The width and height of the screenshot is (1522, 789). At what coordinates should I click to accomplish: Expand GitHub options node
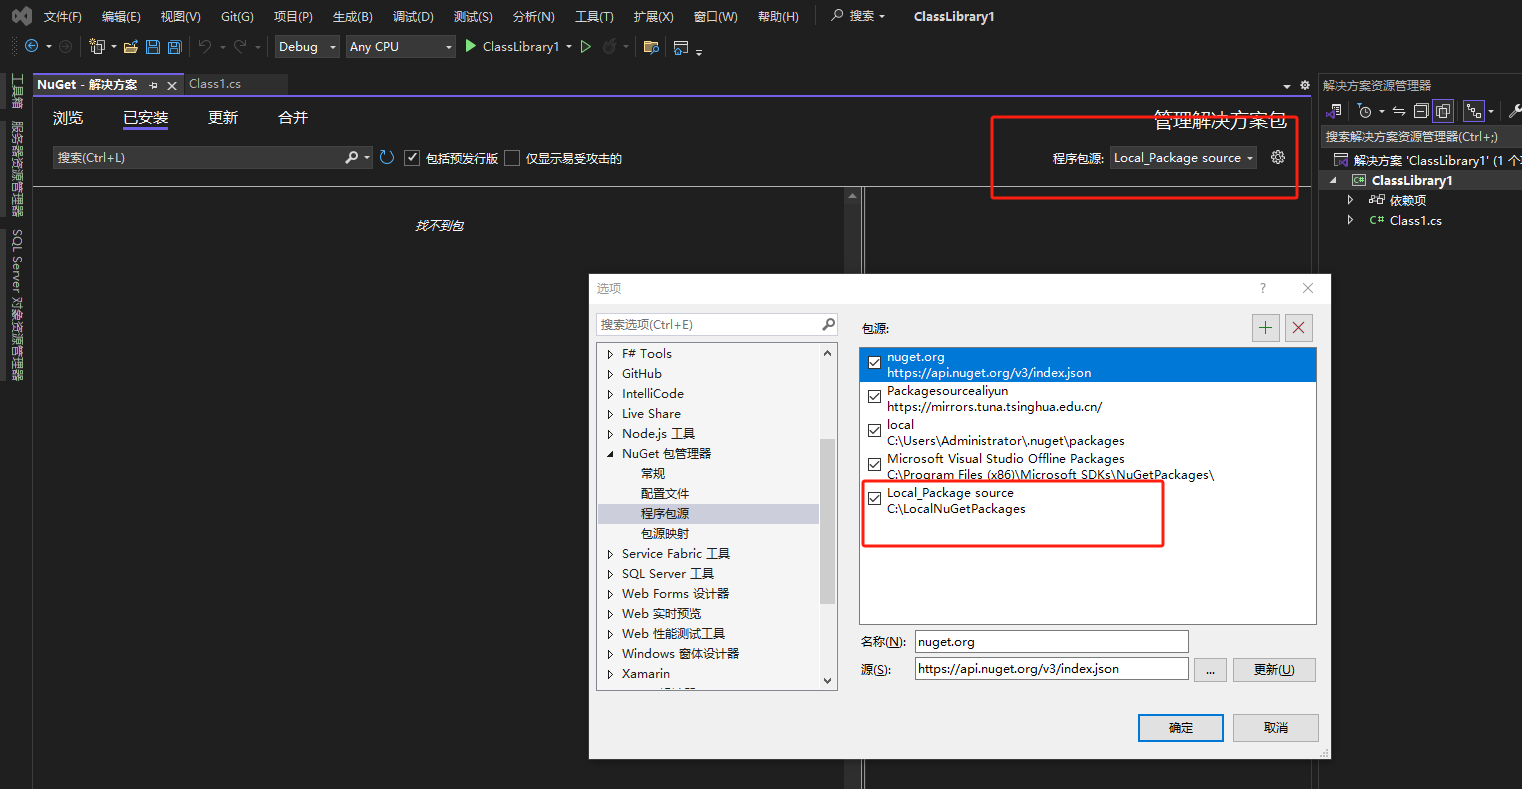[x=610, y=374]
